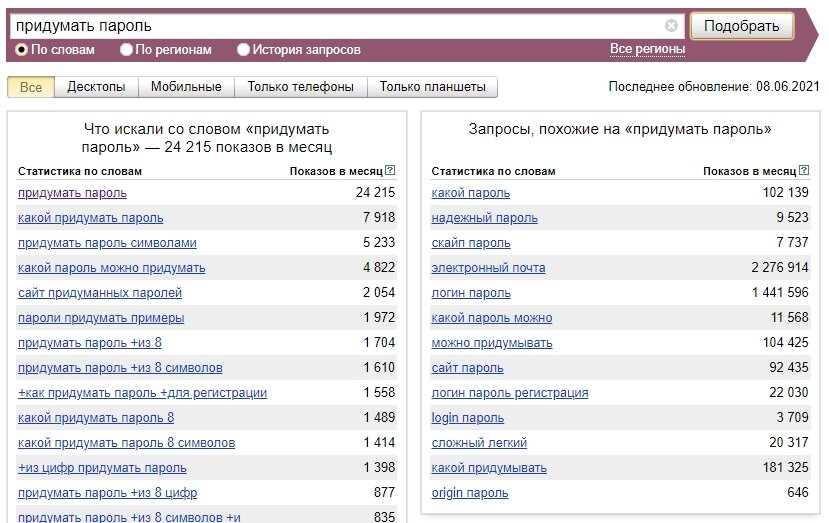Switch to the 'Мобильные' tab
829x523 pixels.
[186, 87]
